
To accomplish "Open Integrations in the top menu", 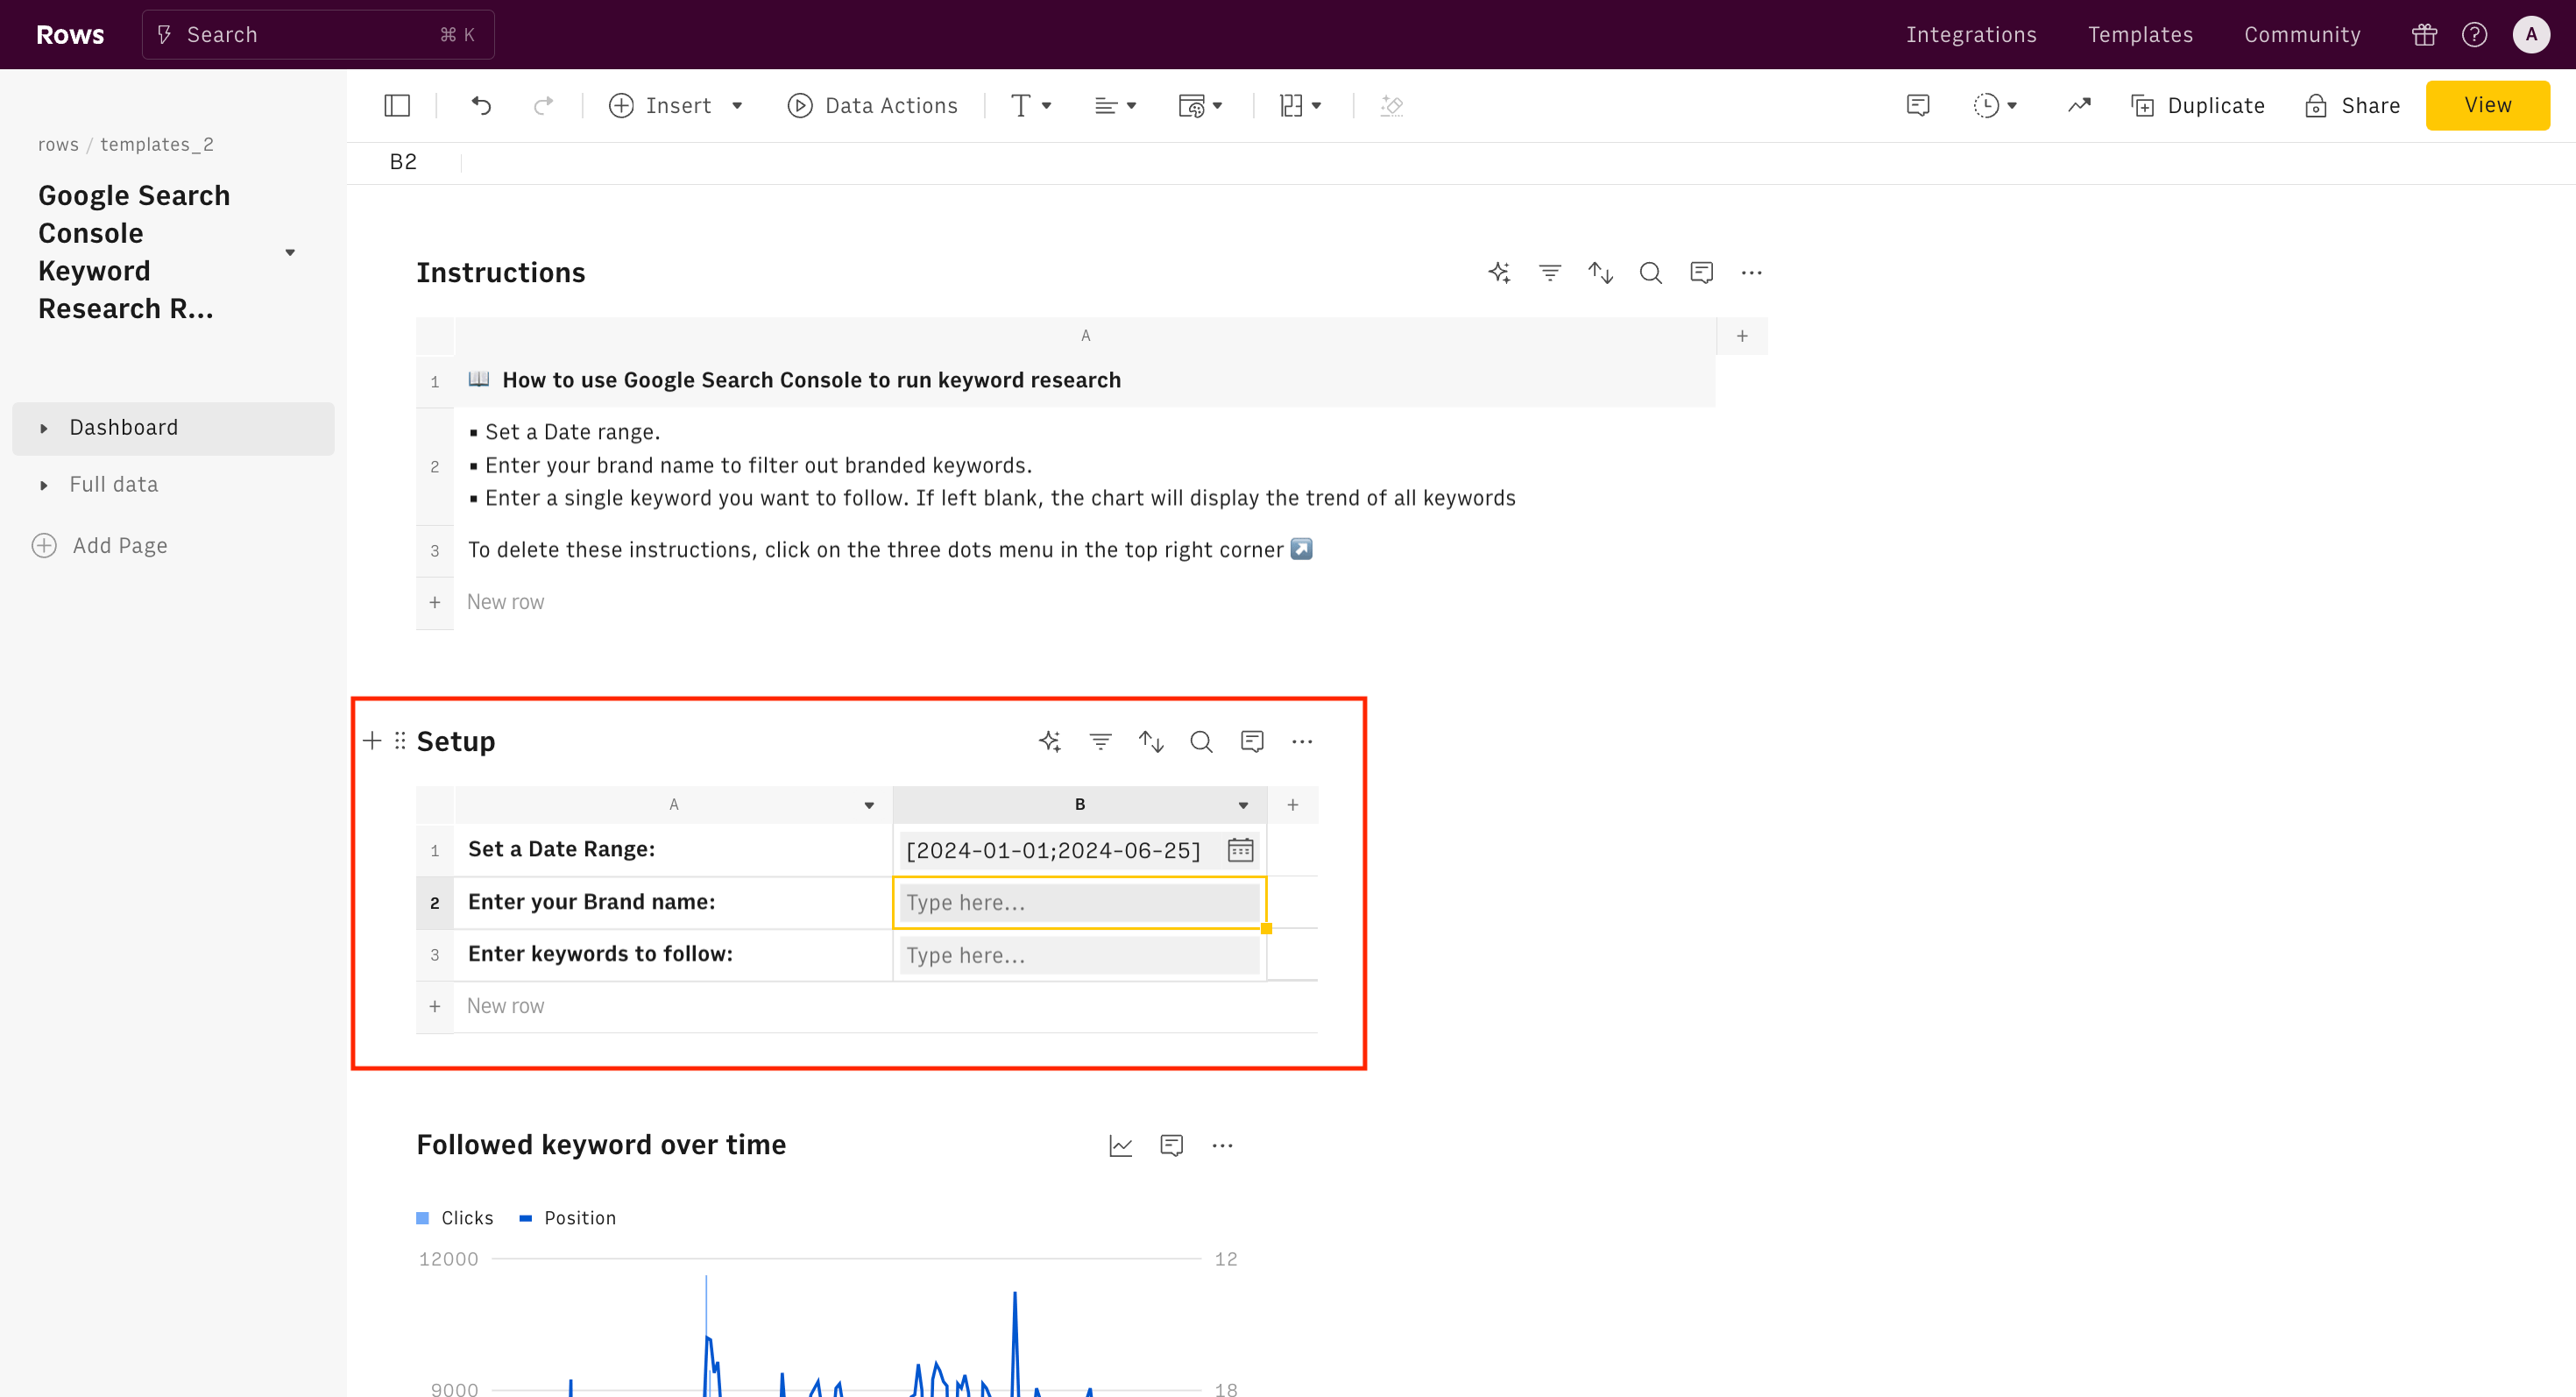I will [1971, 35].
